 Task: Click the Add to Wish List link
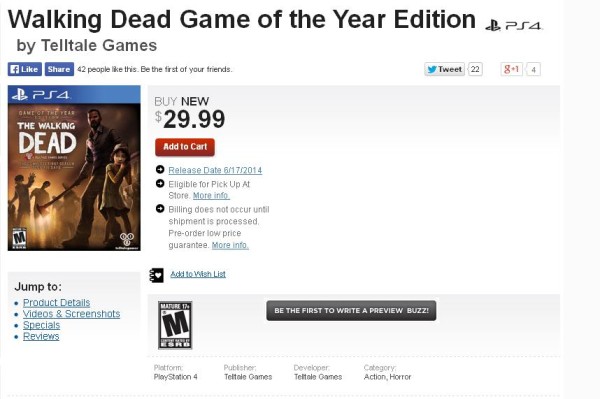click(198, 274)
